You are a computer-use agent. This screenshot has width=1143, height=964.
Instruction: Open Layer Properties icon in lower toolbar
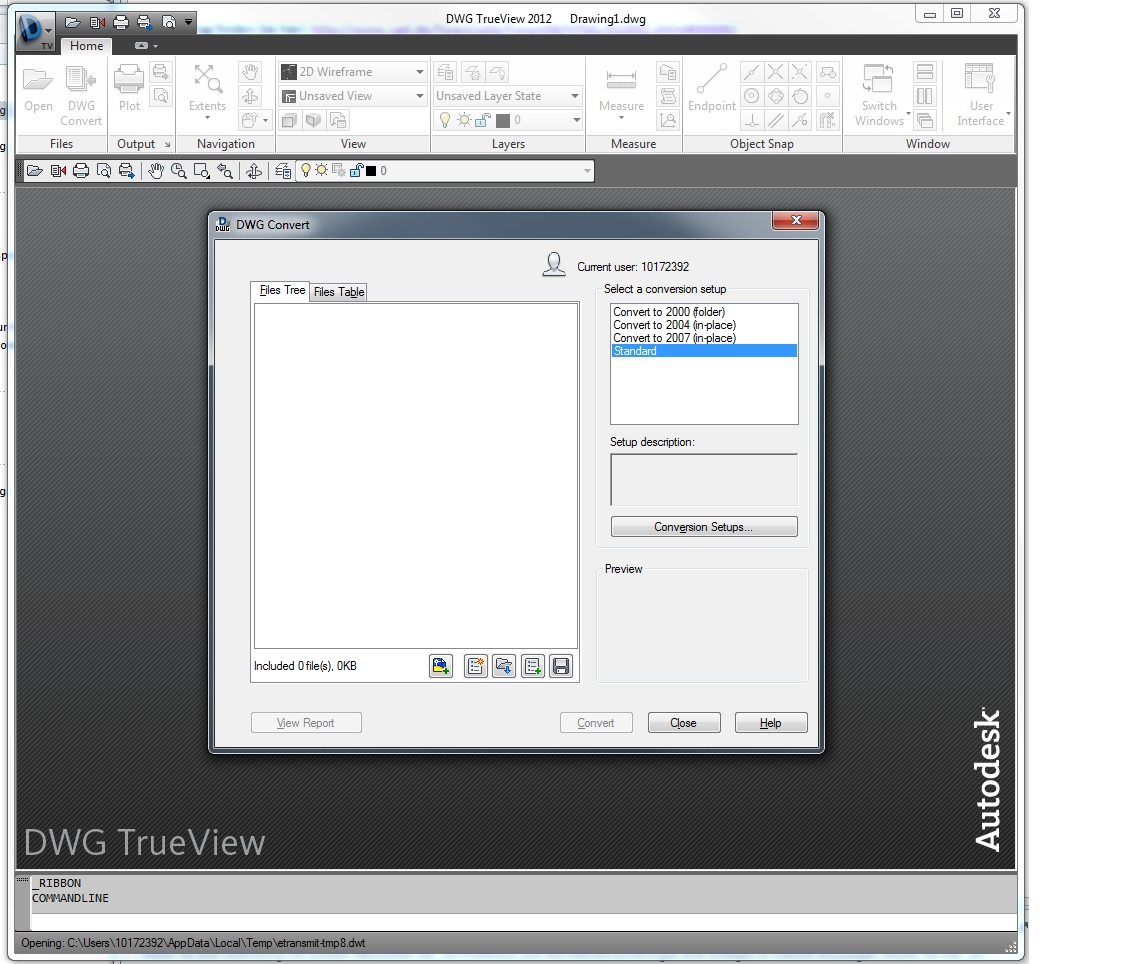pyautogui.click(x=283, y=171)
